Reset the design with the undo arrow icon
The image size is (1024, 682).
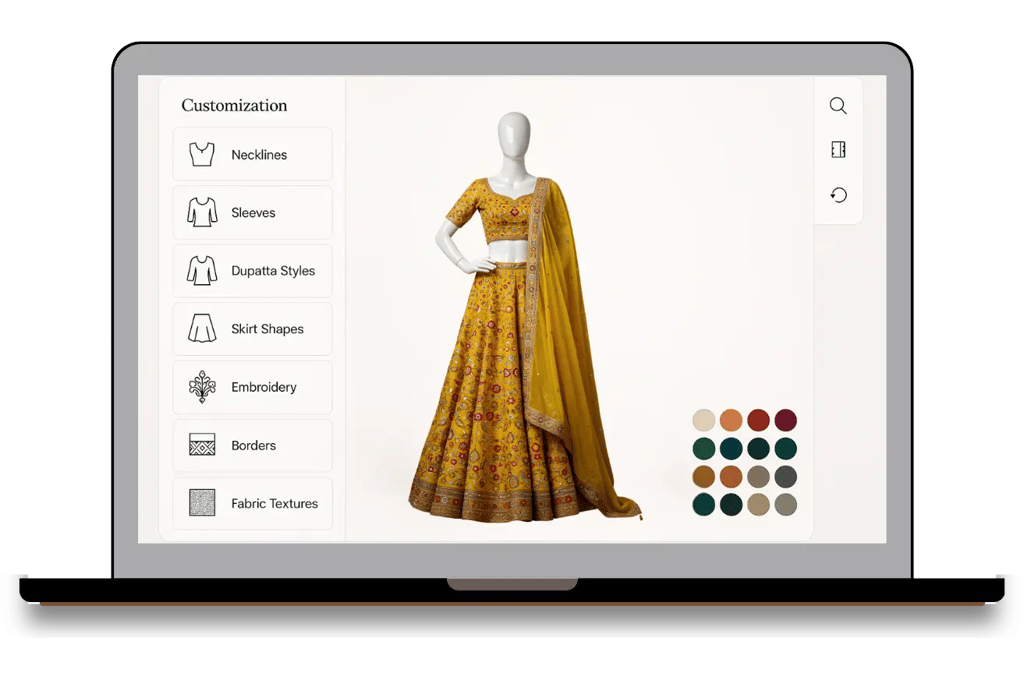838,194
